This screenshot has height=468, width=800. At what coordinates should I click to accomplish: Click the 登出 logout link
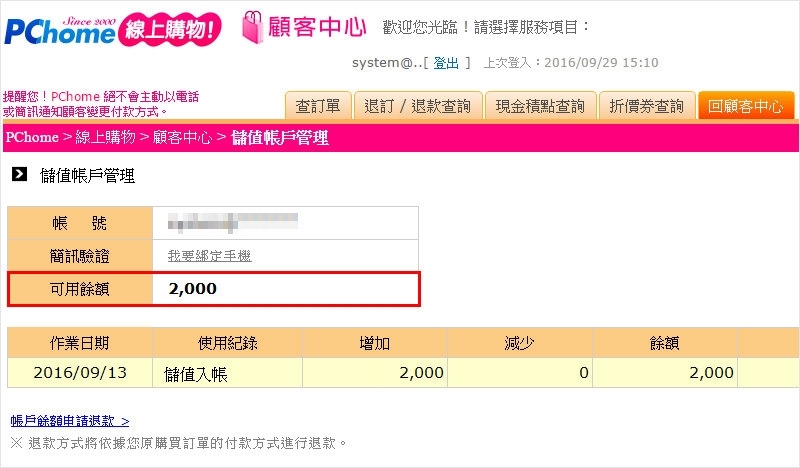tap(446, 63)
